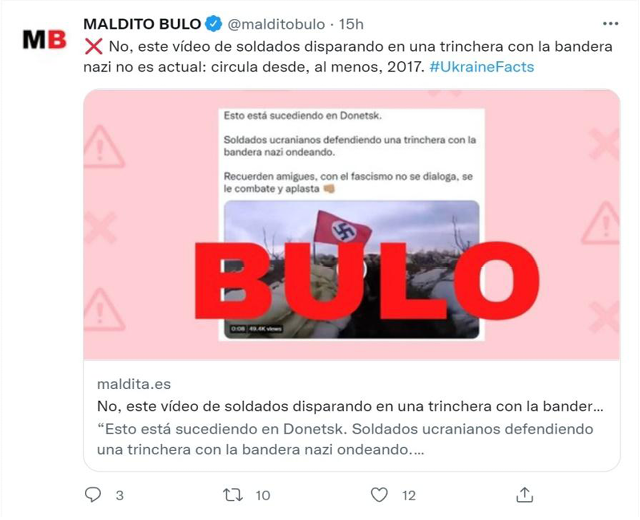Open the share upload icon

[x=524, y=495]
